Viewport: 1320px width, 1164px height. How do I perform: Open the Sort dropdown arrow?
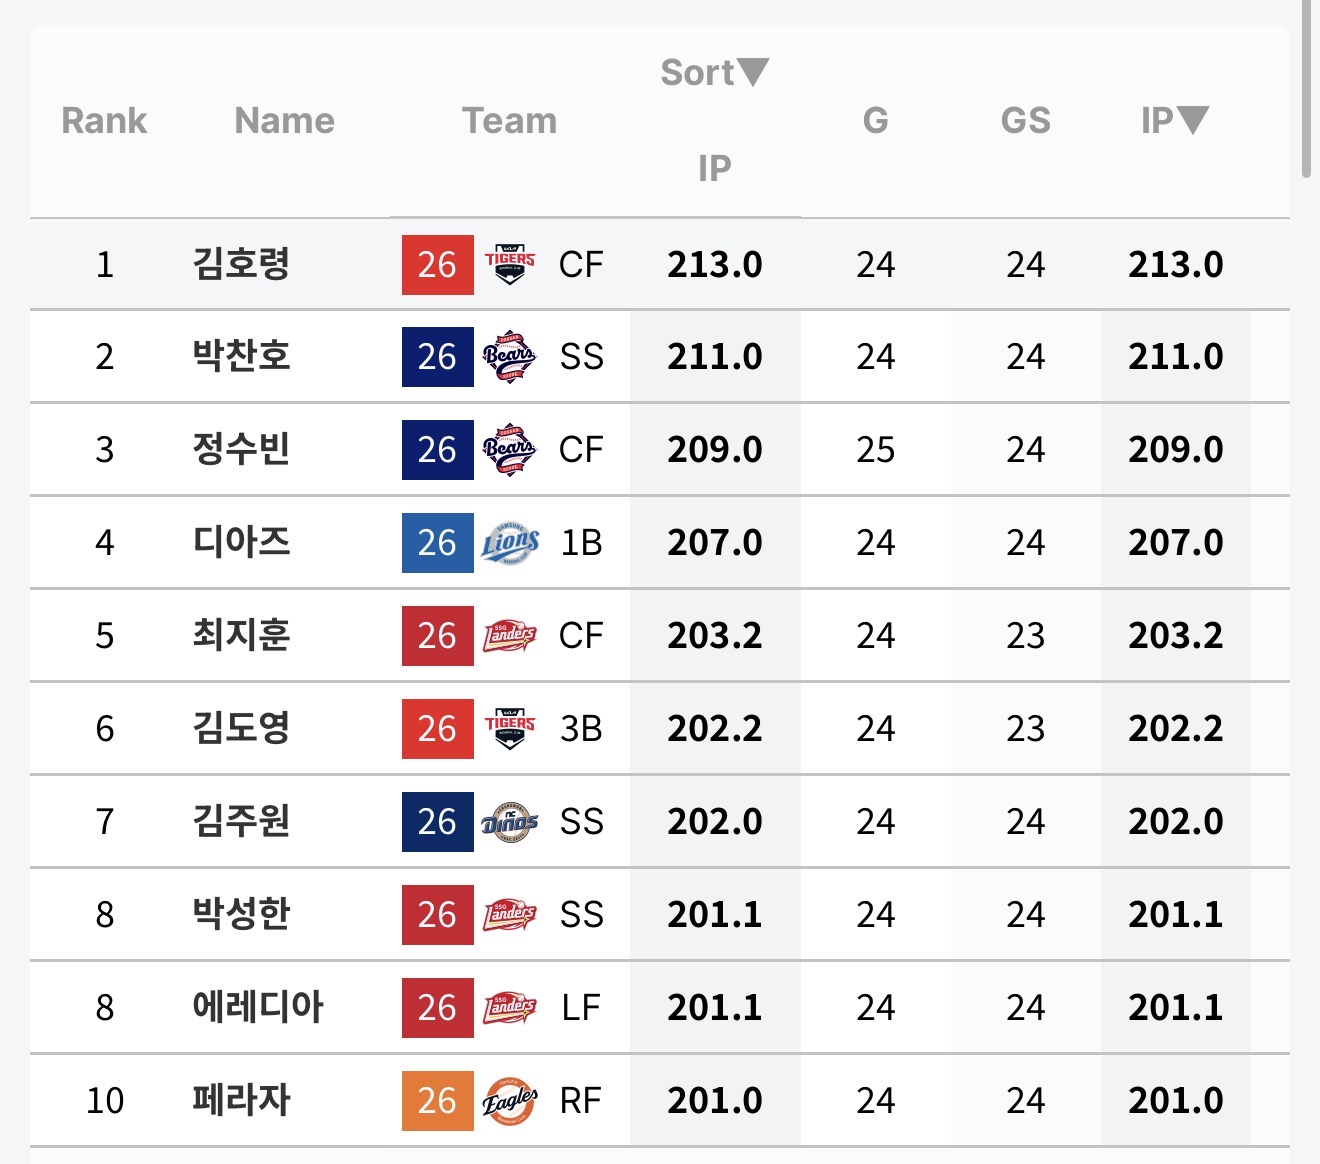click(x=753, y=72)
